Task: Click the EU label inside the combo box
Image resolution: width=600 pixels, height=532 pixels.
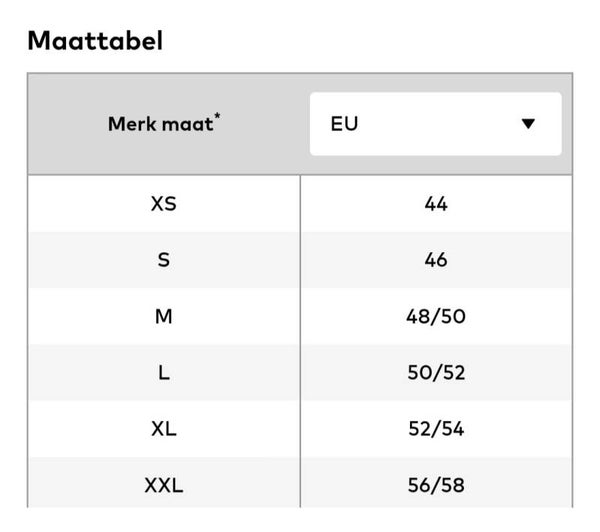Action: (344, 124)
